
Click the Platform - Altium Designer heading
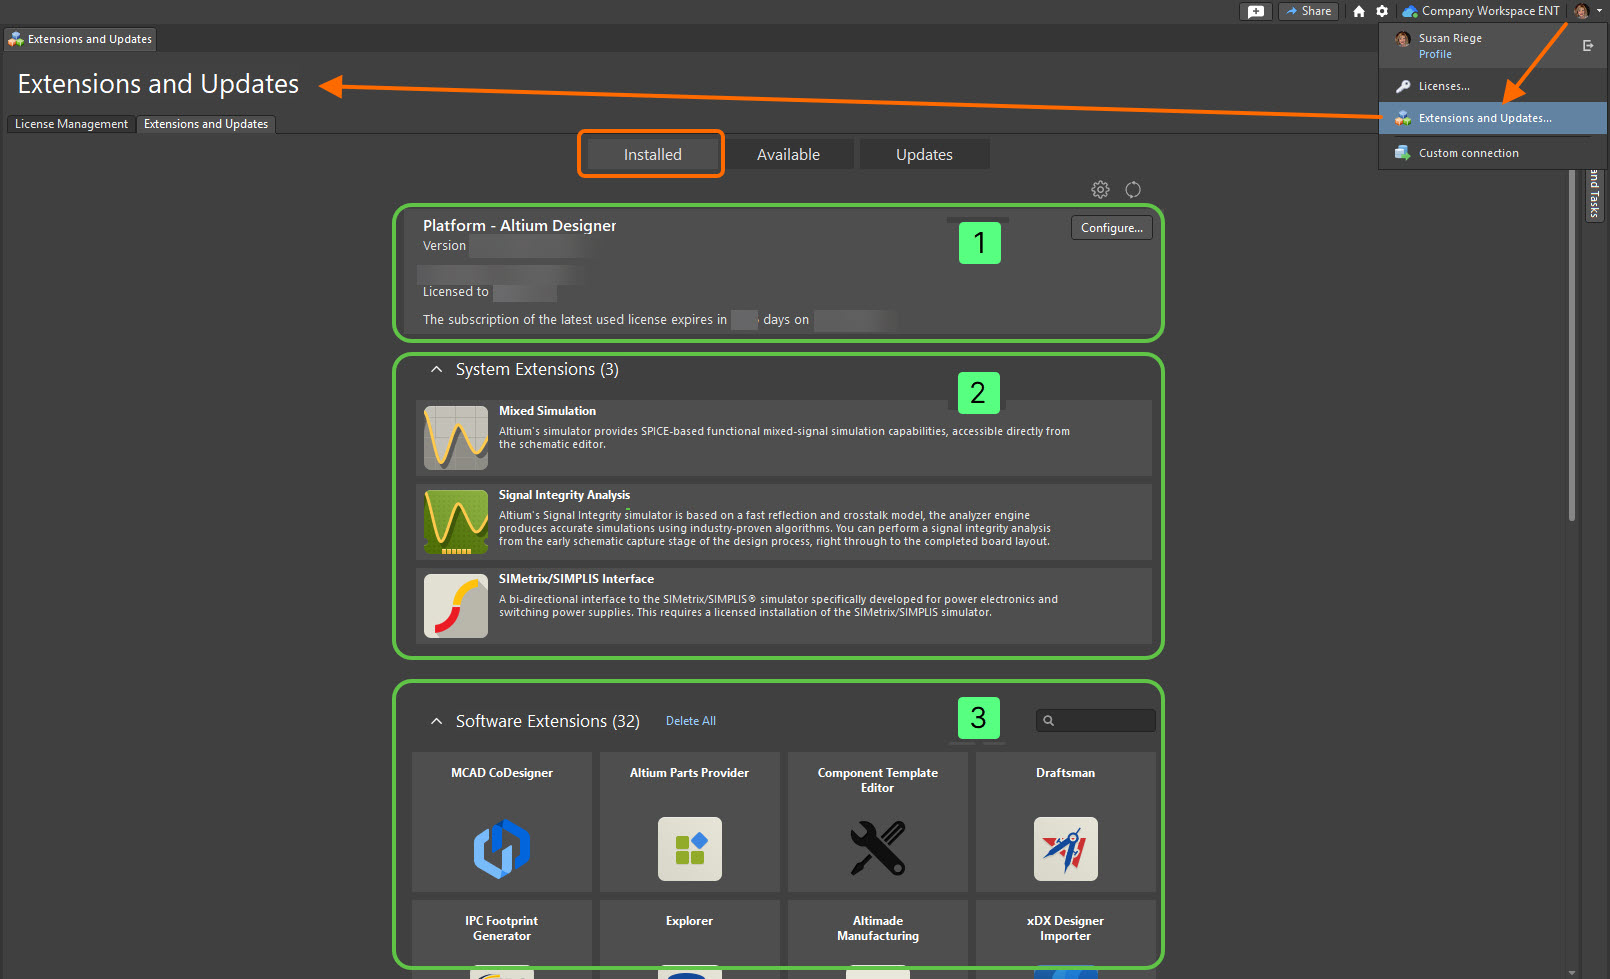tap(519, 226)
